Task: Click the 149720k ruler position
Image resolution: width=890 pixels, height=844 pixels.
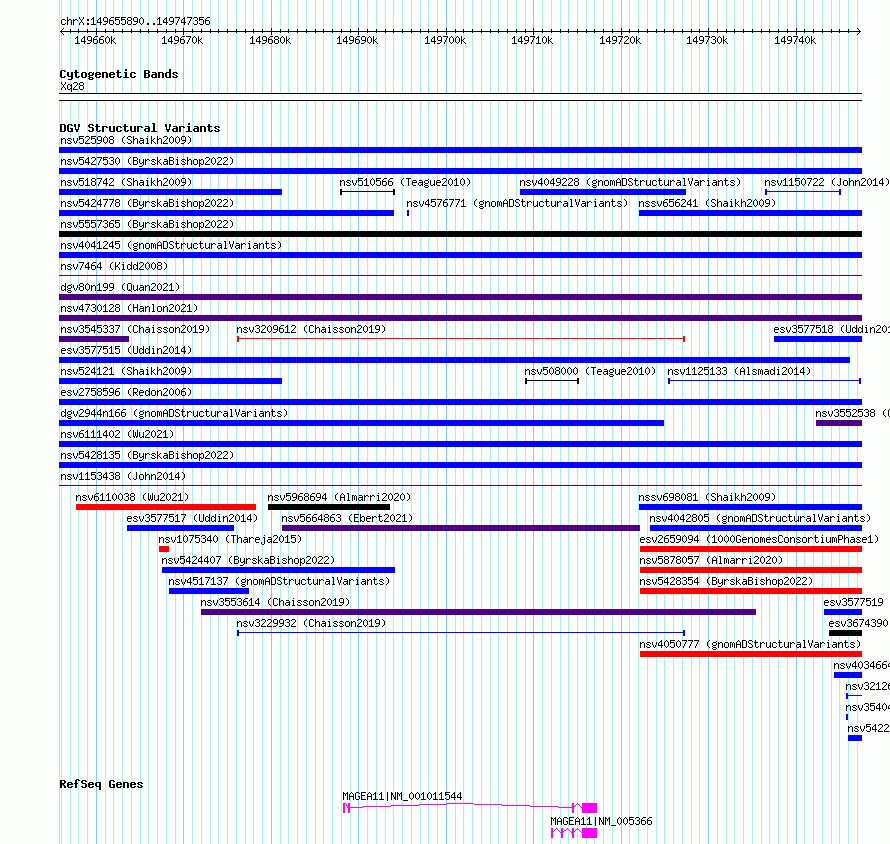Action: pos(620,40)
